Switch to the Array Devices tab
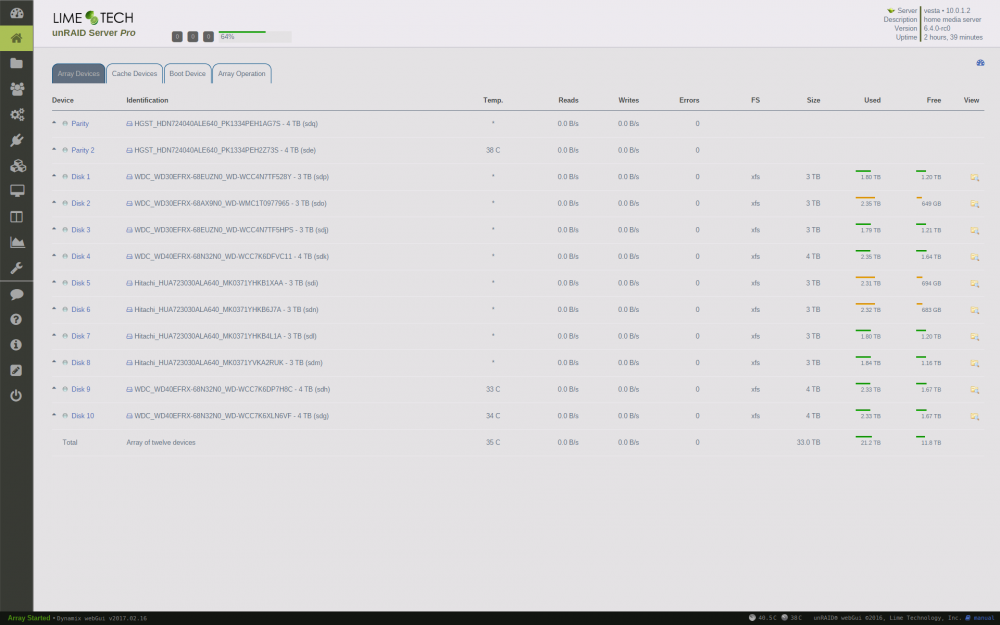This screenshot has width=1000, height=625. point(78,73)
